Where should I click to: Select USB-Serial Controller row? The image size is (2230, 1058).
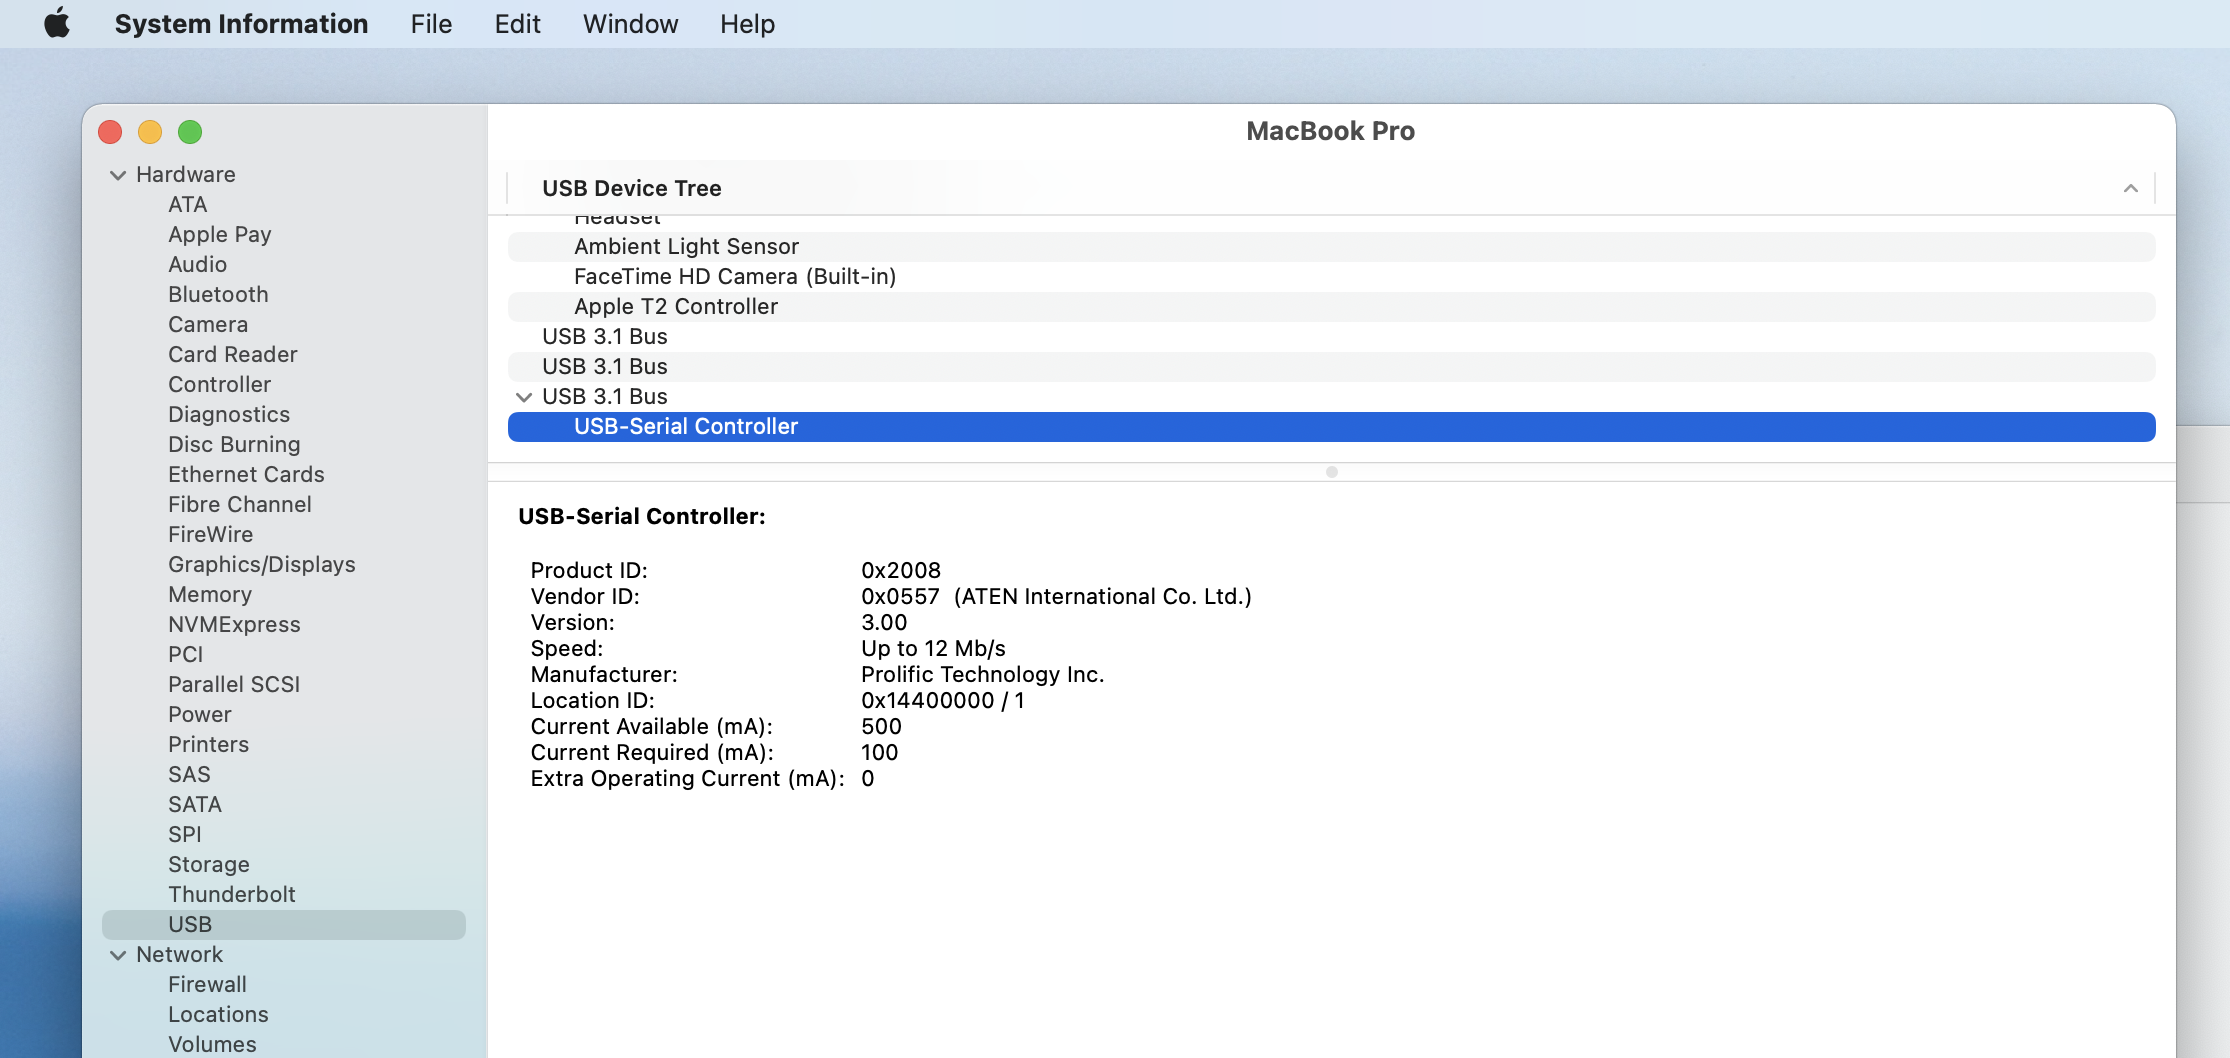coord(1331,427)
